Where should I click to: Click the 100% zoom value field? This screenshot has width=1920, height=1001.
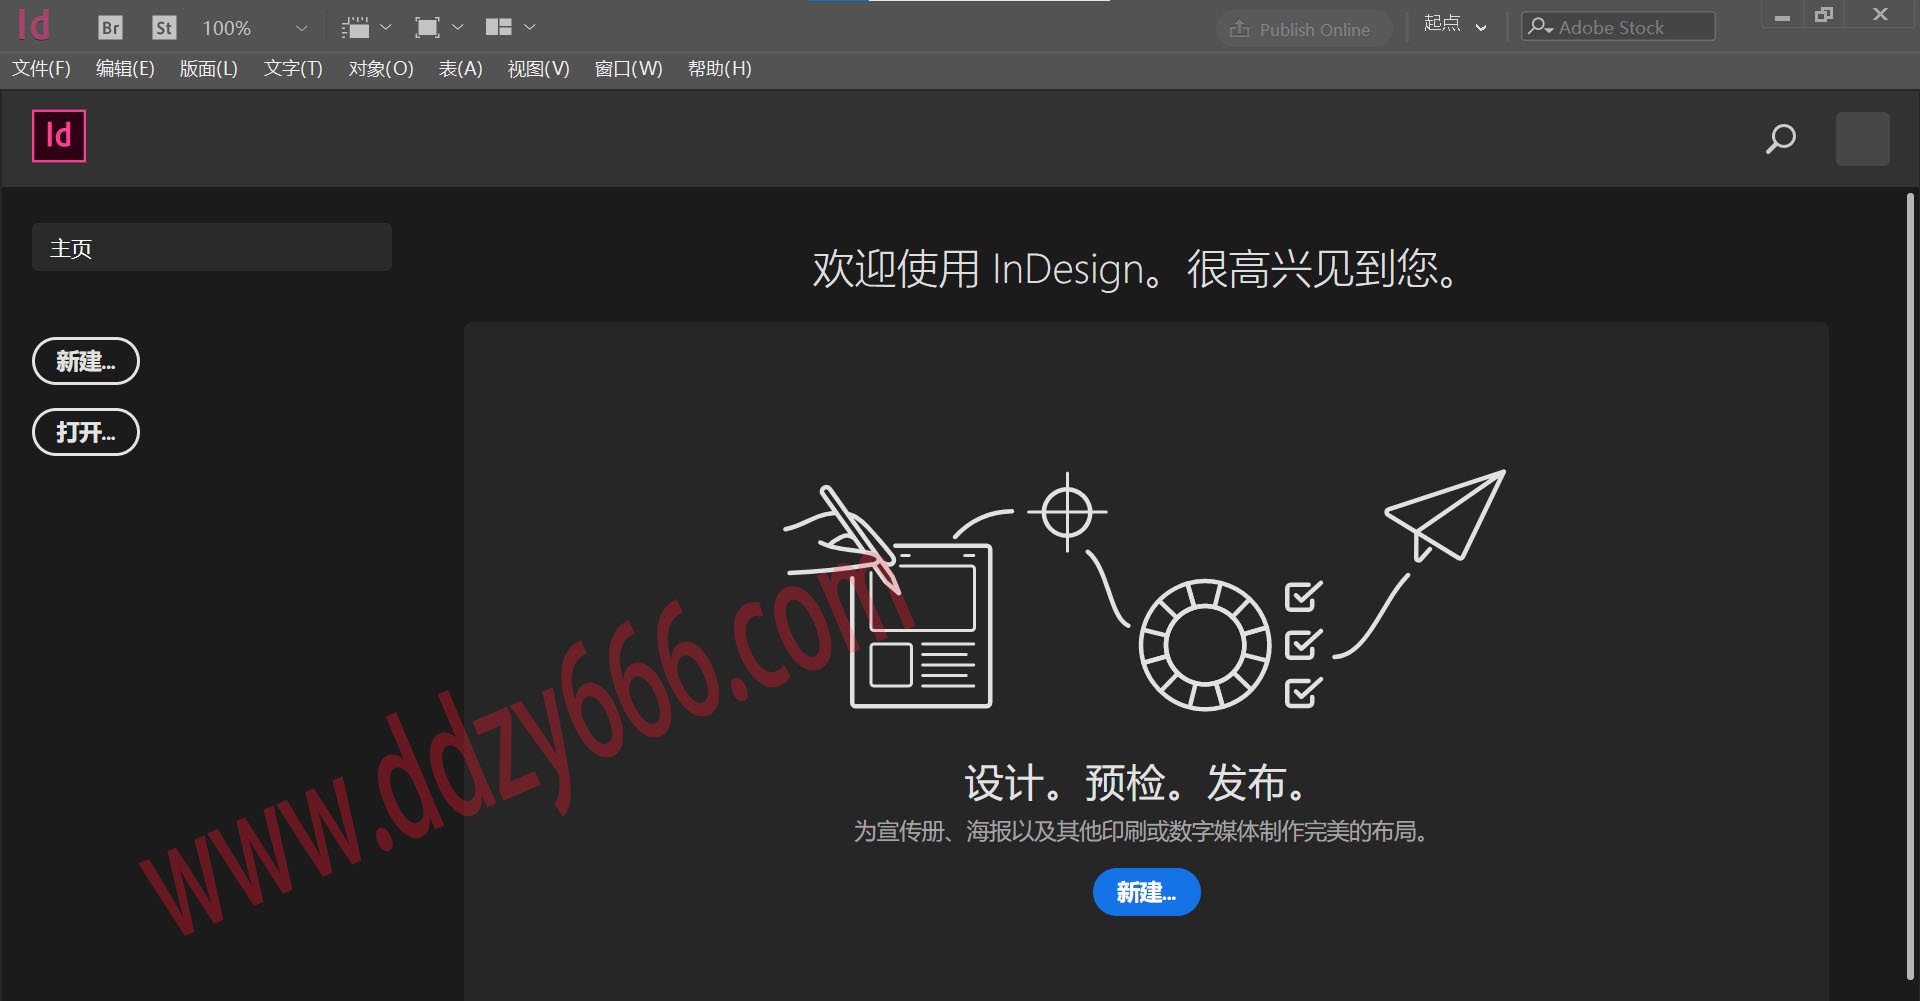coord(227,28)
